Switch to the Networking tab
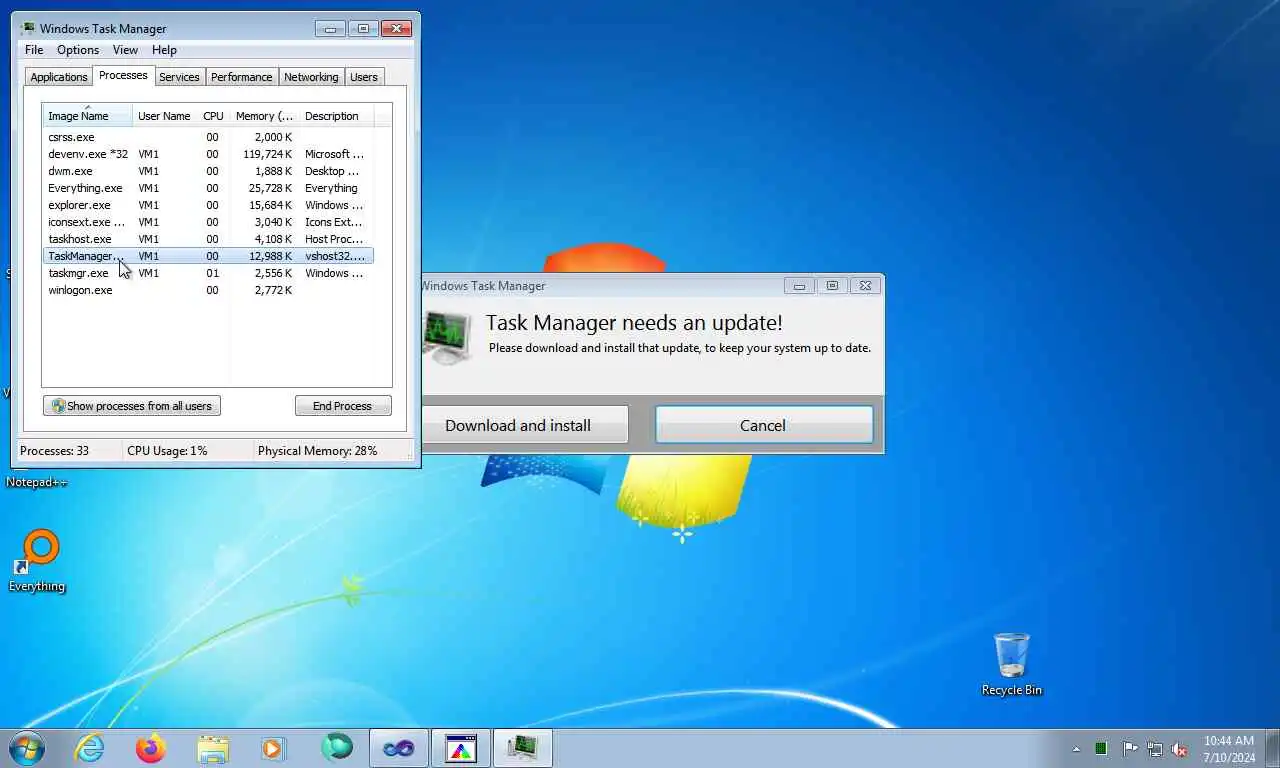 (311, 77)
